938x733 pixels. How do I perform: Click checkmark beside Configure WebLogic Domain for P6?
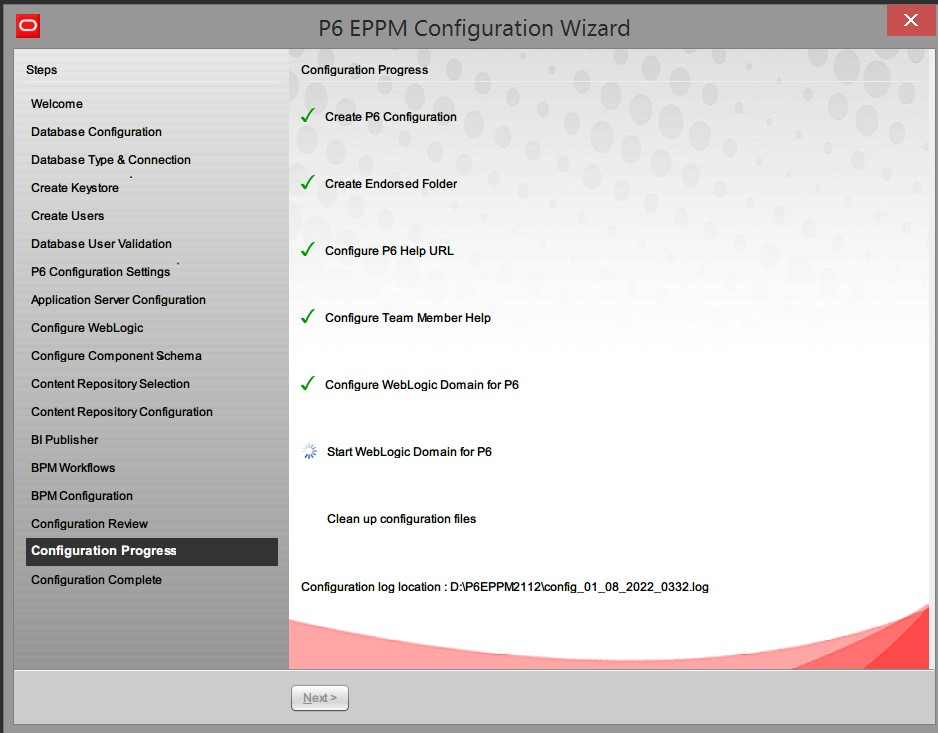tap(308, 384)
